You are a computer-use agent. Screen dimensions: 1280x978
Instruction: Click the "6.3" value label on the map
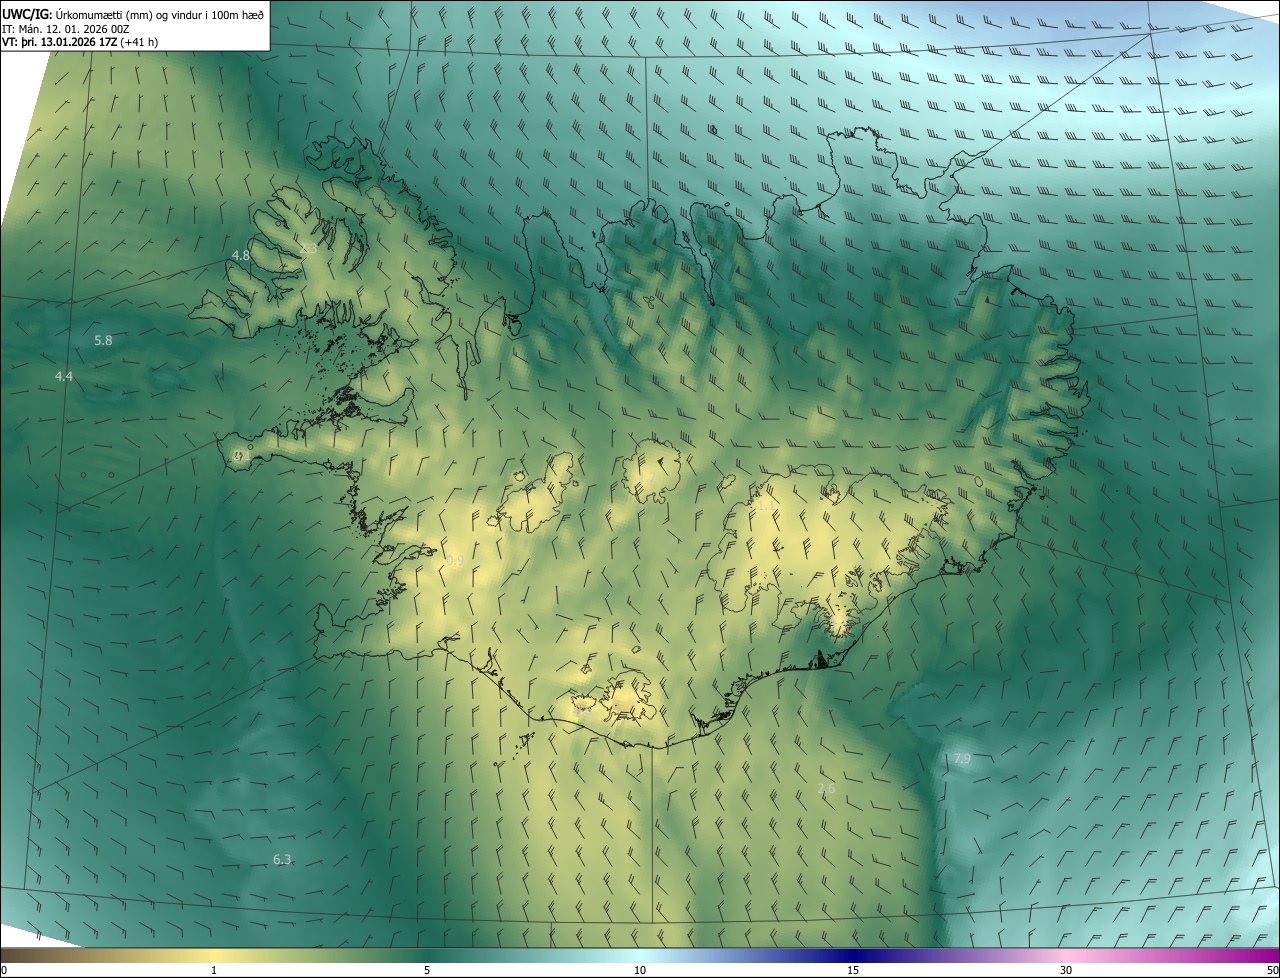tap(282, 860)
